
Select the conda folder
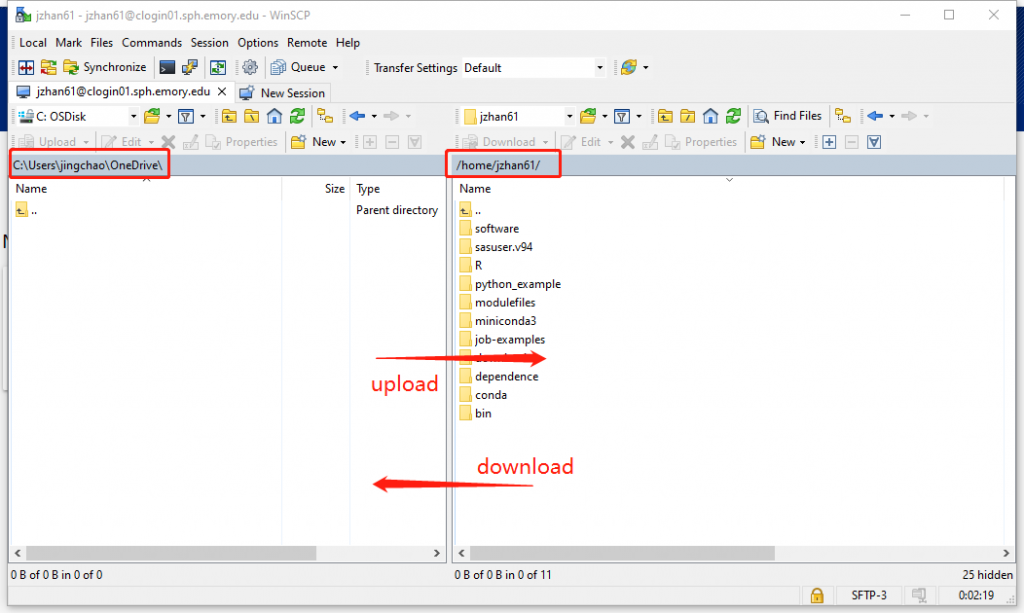(483, 395)
